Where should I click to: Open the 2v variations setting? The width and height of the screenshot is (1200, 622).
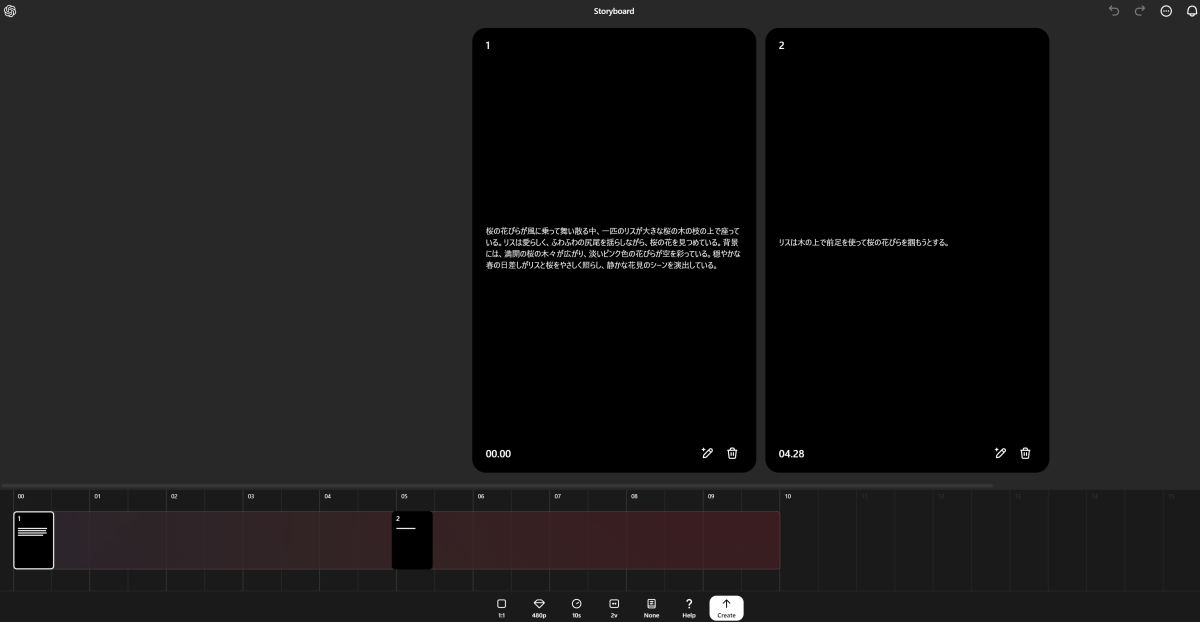(613, 608)
